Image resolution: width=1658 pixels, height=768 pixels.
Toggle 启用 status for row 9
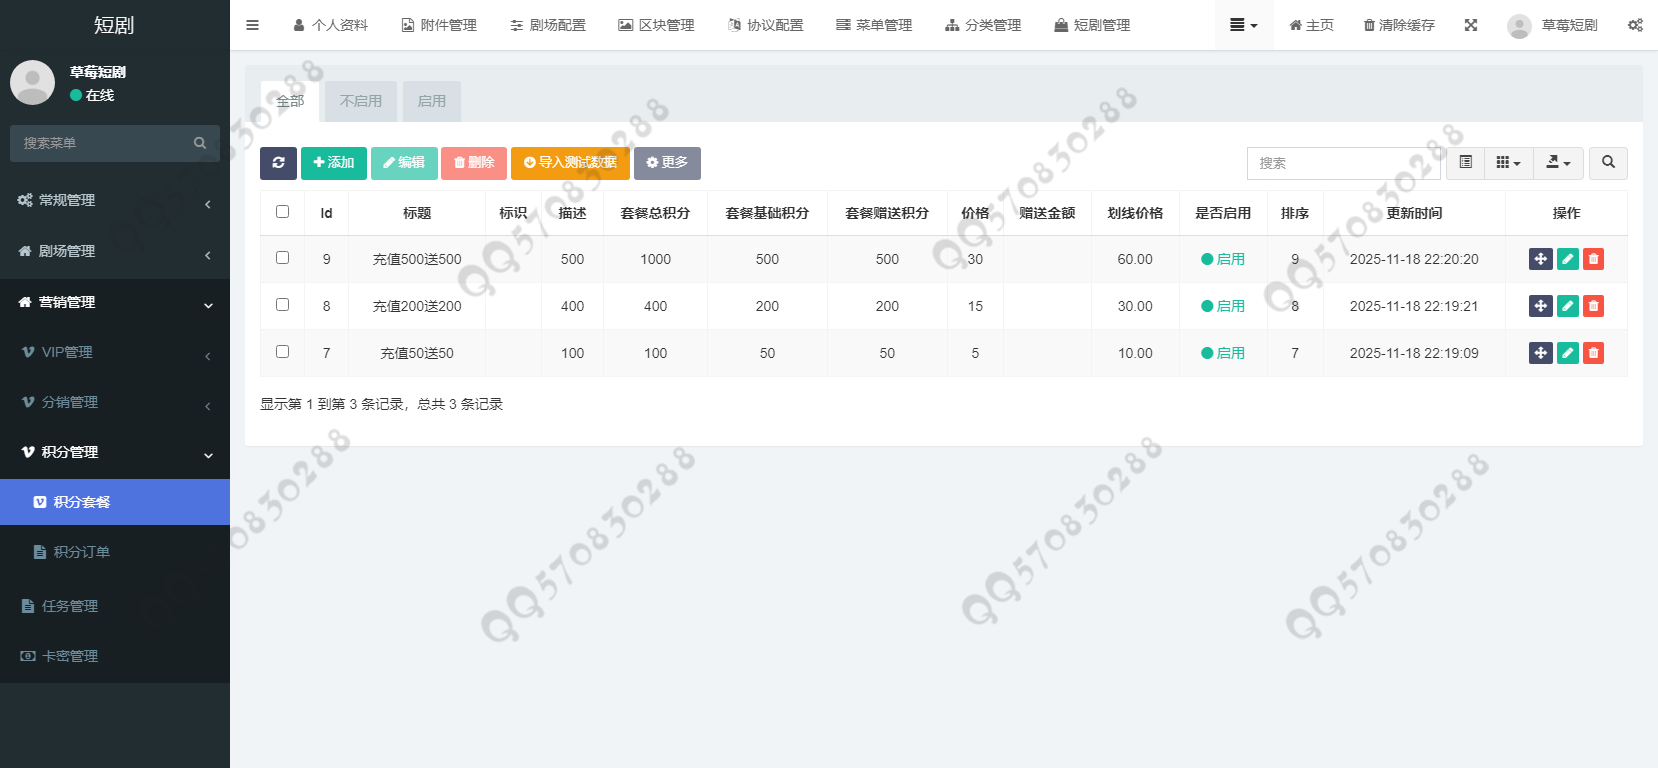coord(1223,259)
